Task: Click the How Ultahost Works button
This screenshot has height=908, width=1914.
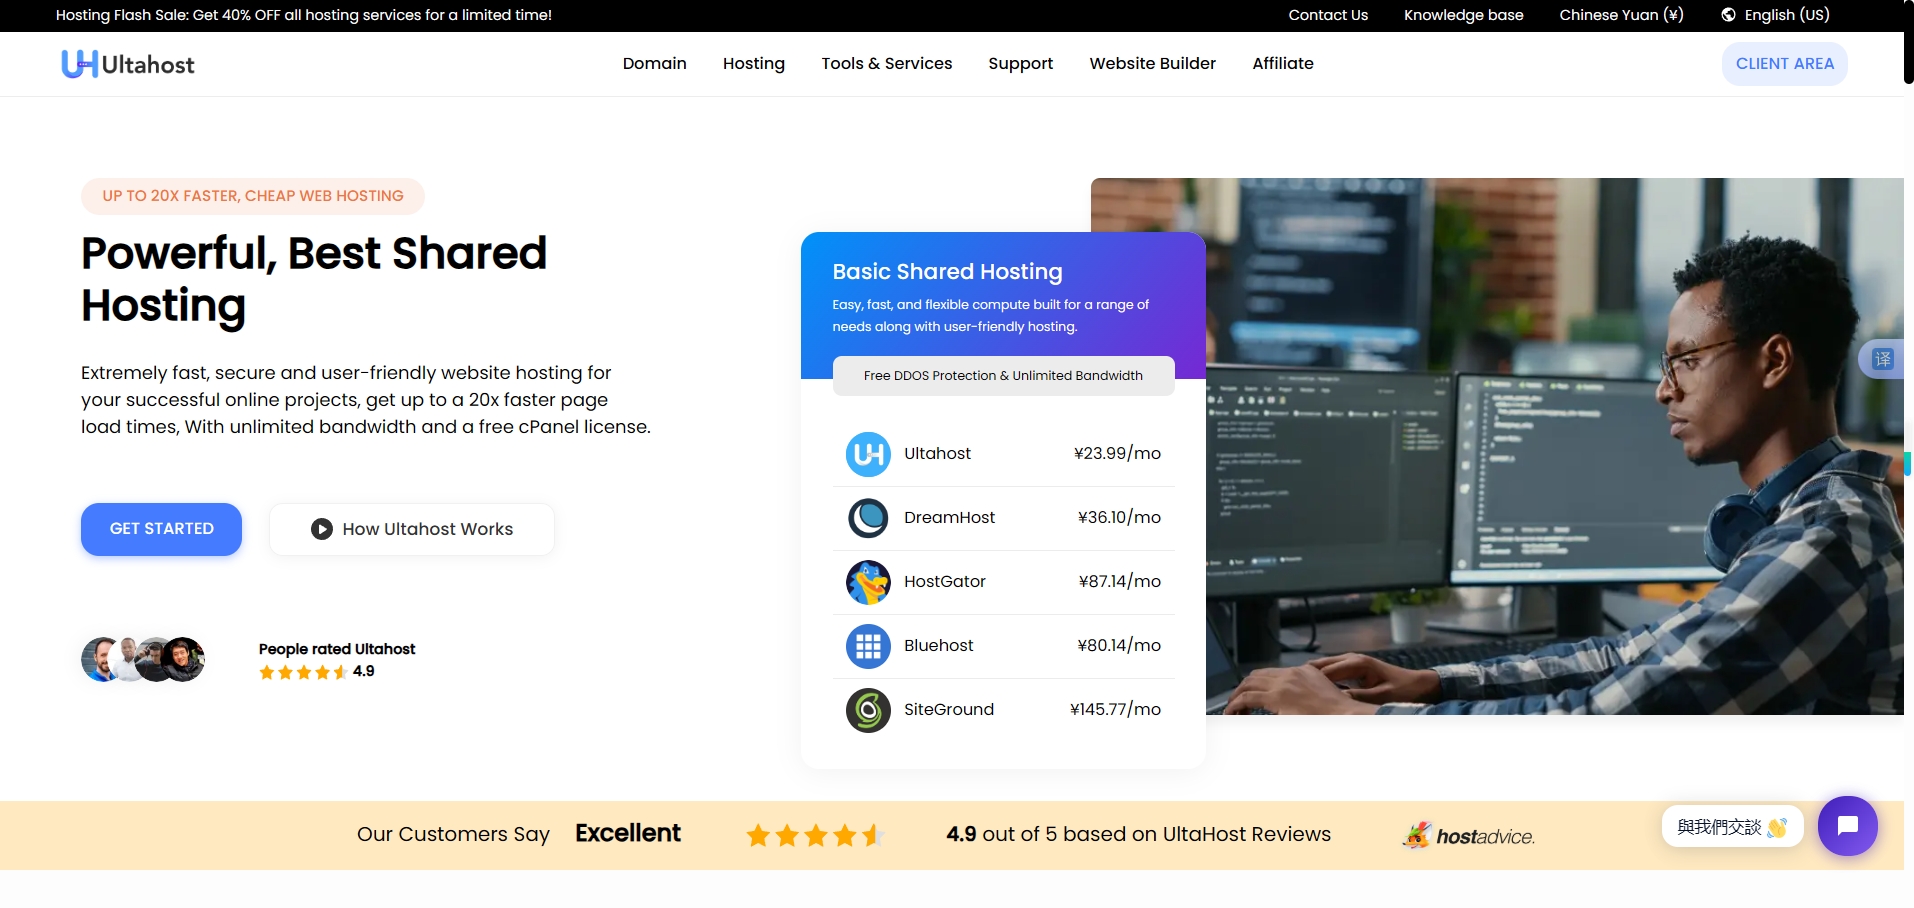Action: (412, 529)
